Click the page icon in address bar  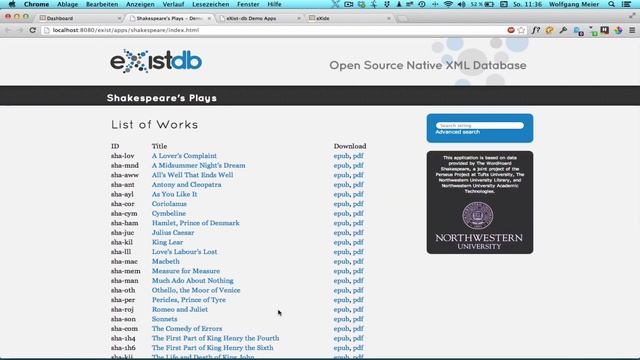[47, 30]
